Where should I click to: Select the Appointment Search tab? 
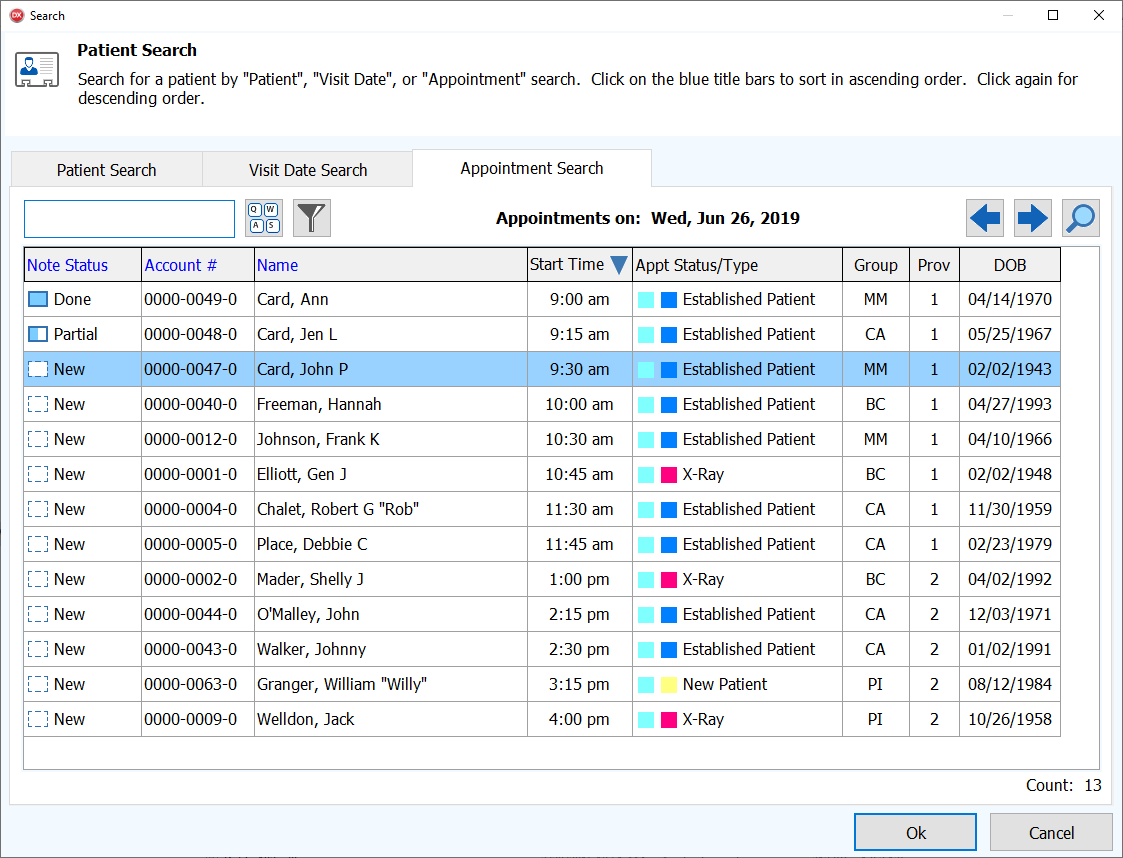tap(532, 168)
